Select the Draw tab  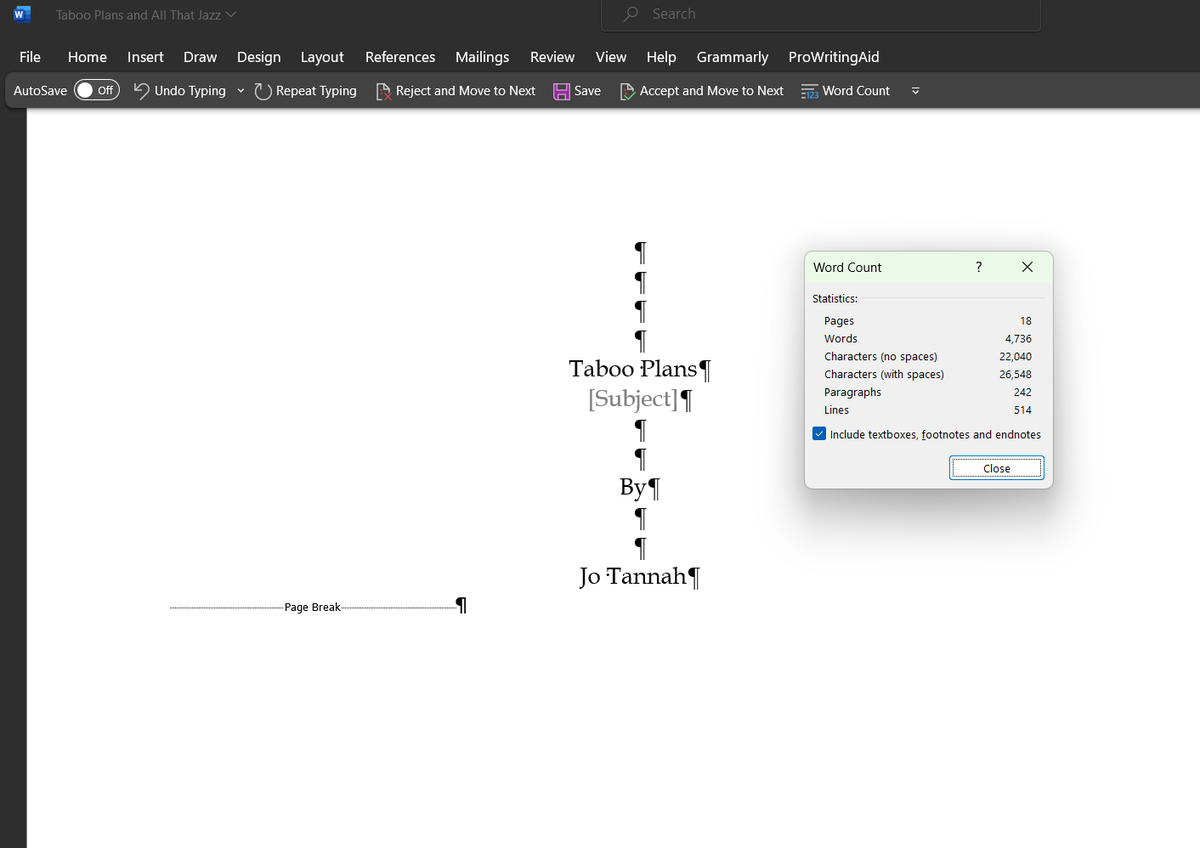click(200, 57)
